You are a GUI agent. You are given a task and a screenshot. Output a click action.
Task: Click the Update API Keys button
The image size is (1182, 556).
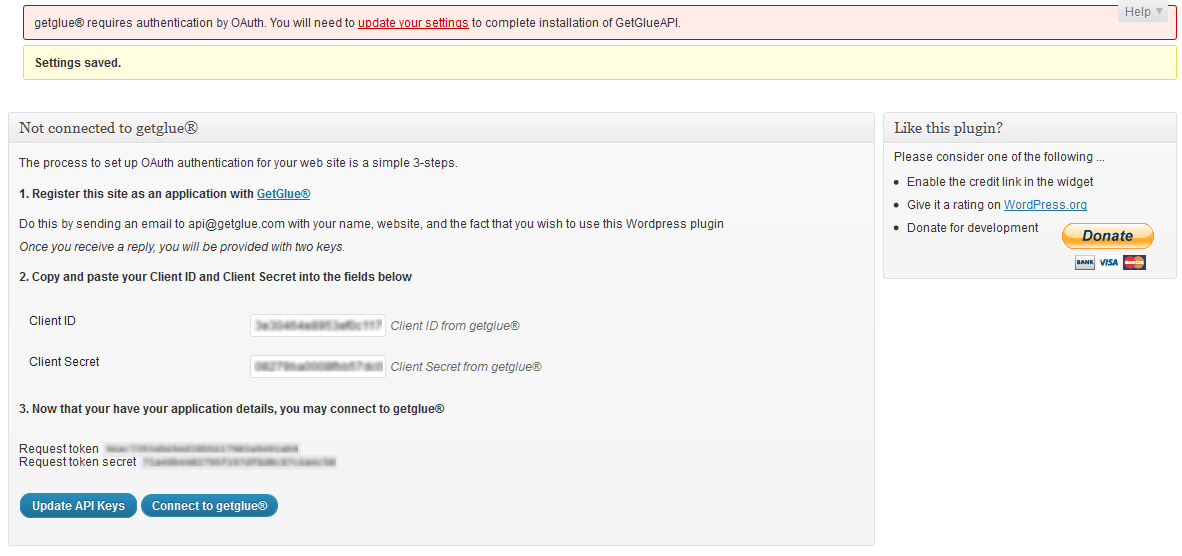click(x=78, y=506)
